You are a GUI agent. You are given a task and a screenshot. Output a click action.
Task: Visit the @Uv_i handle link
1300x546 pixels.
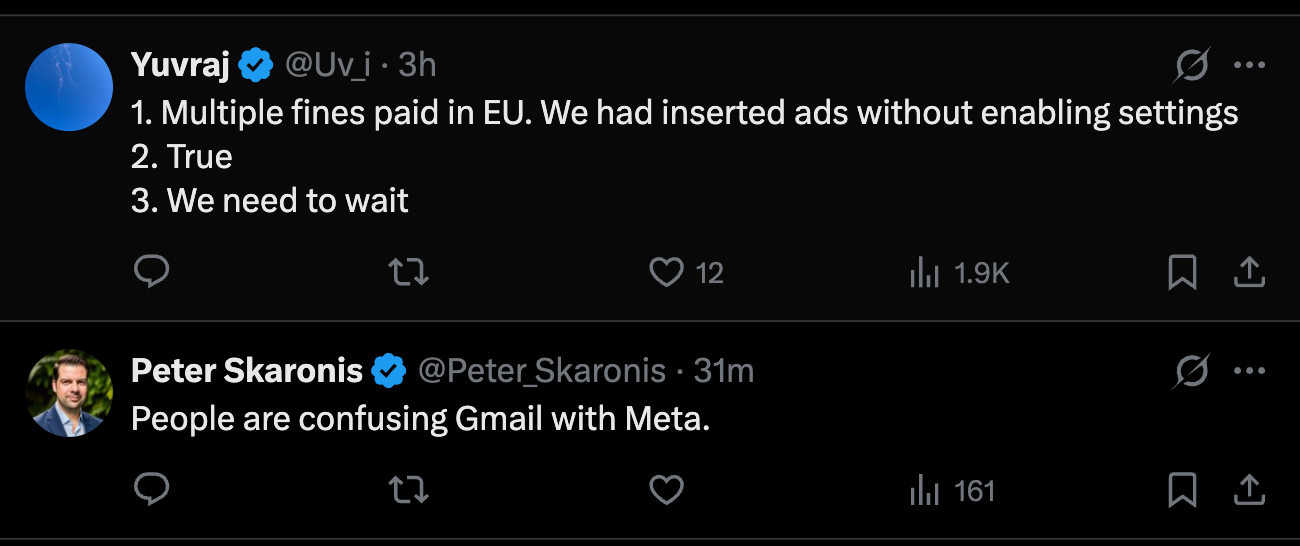pyautogui.click(x=328, y=66)
